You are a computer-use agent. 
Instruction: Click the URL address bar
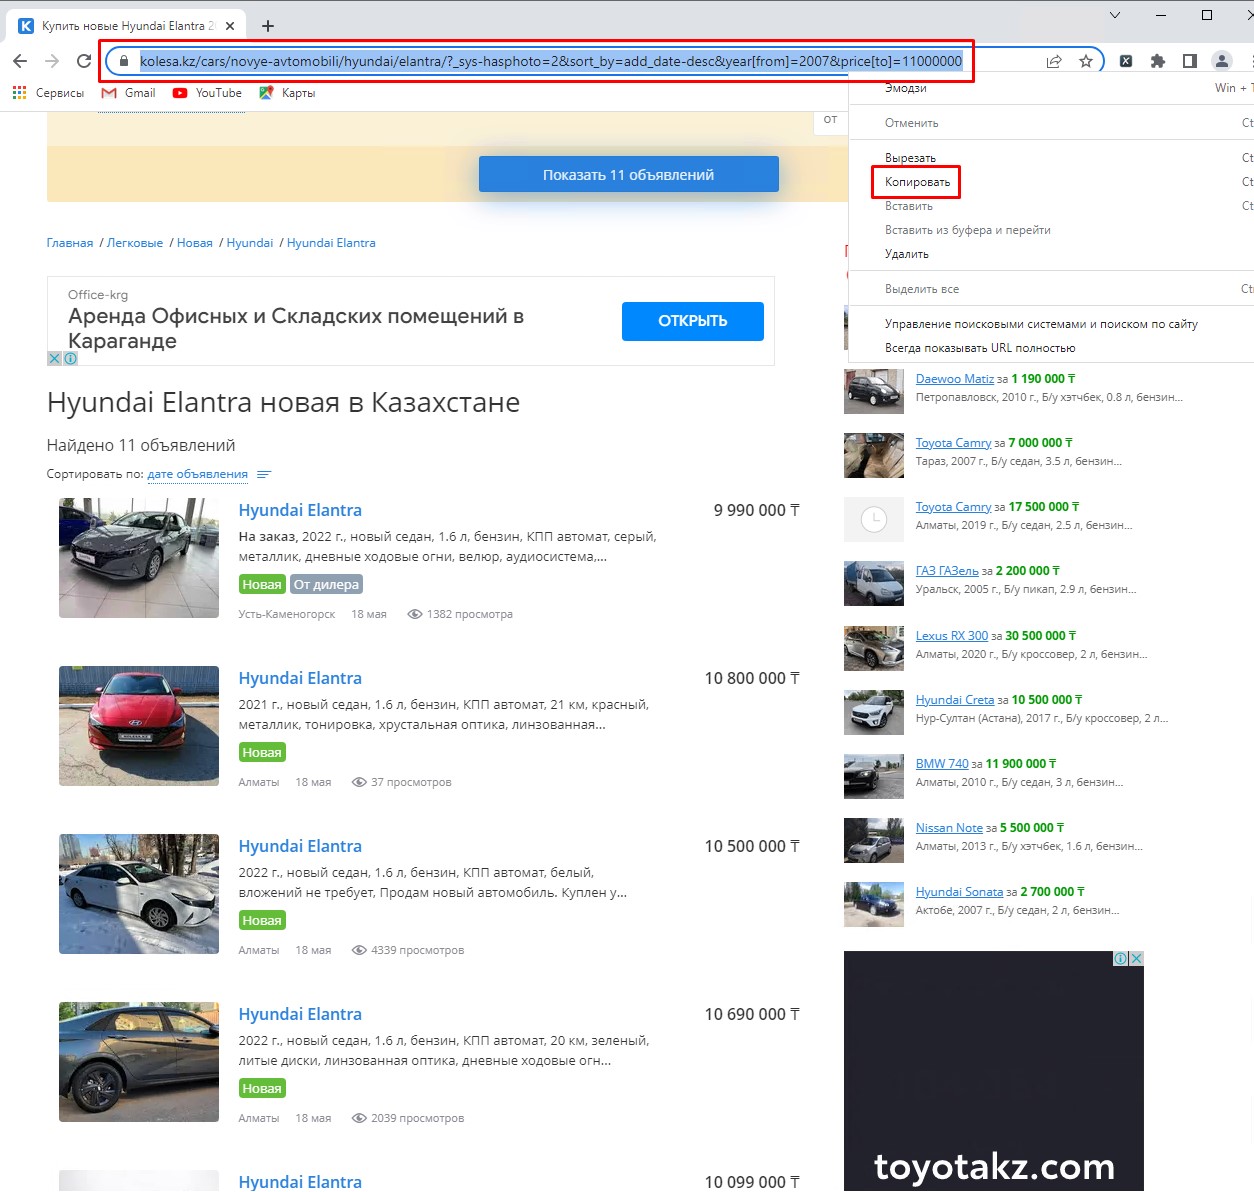tap(550, 61)
